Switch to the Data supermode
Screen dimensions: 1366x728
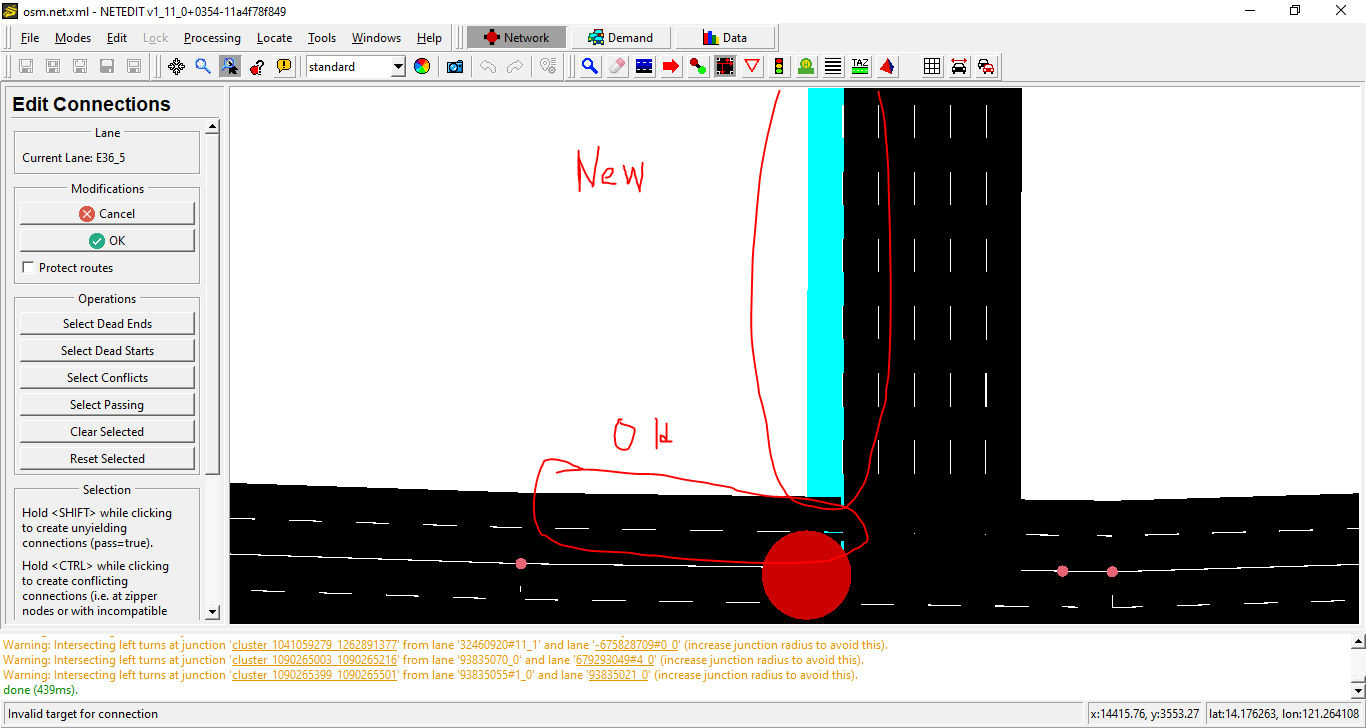725,38
